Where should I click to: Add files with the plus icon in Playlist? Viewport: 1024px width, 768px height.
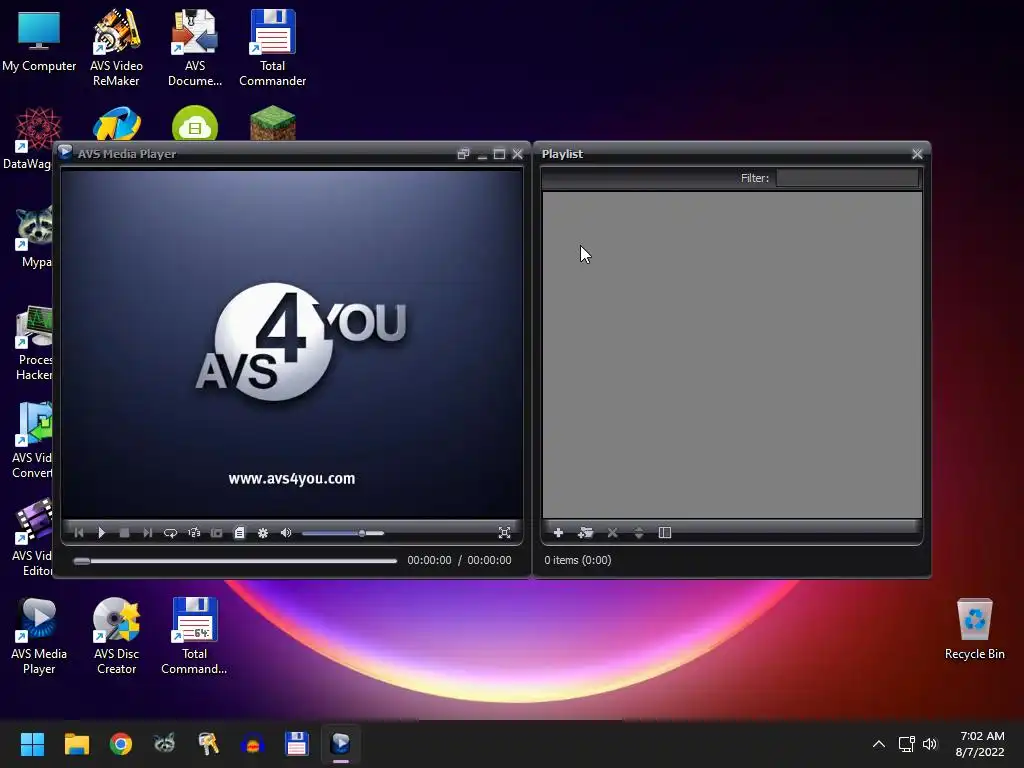coord(558,533)
